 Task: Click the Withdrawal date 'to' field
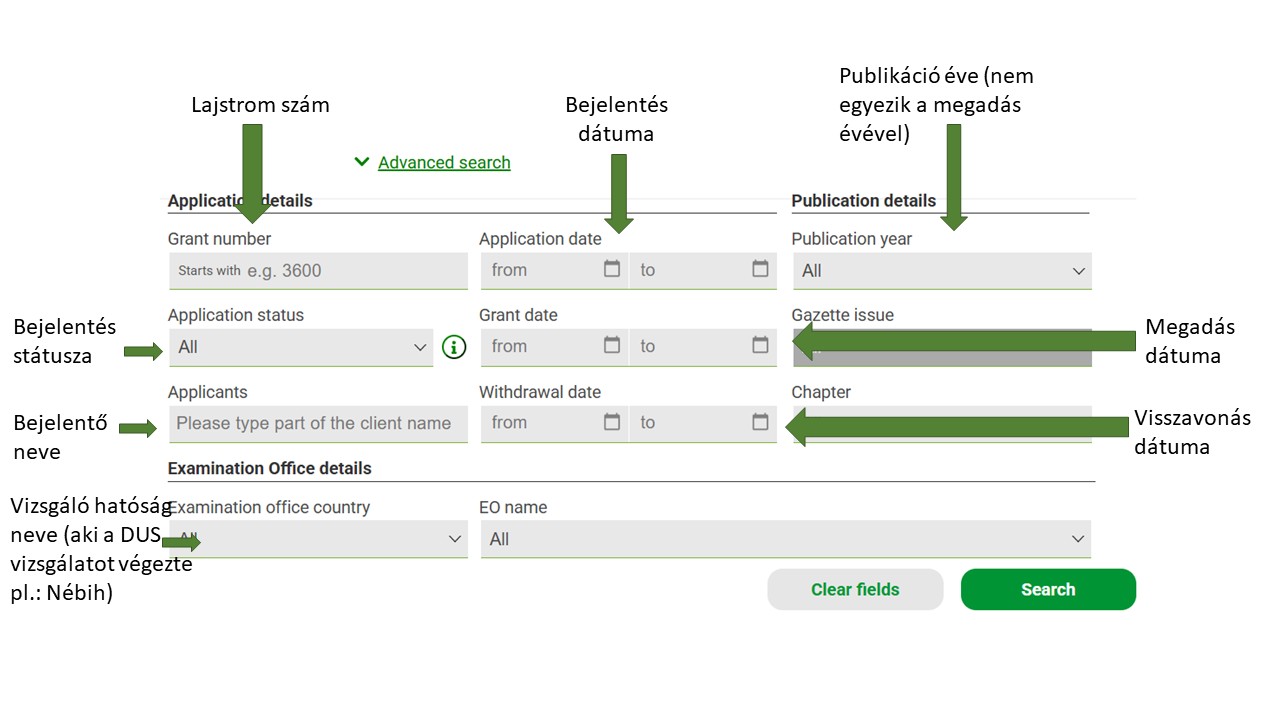(x=703, y=423)
